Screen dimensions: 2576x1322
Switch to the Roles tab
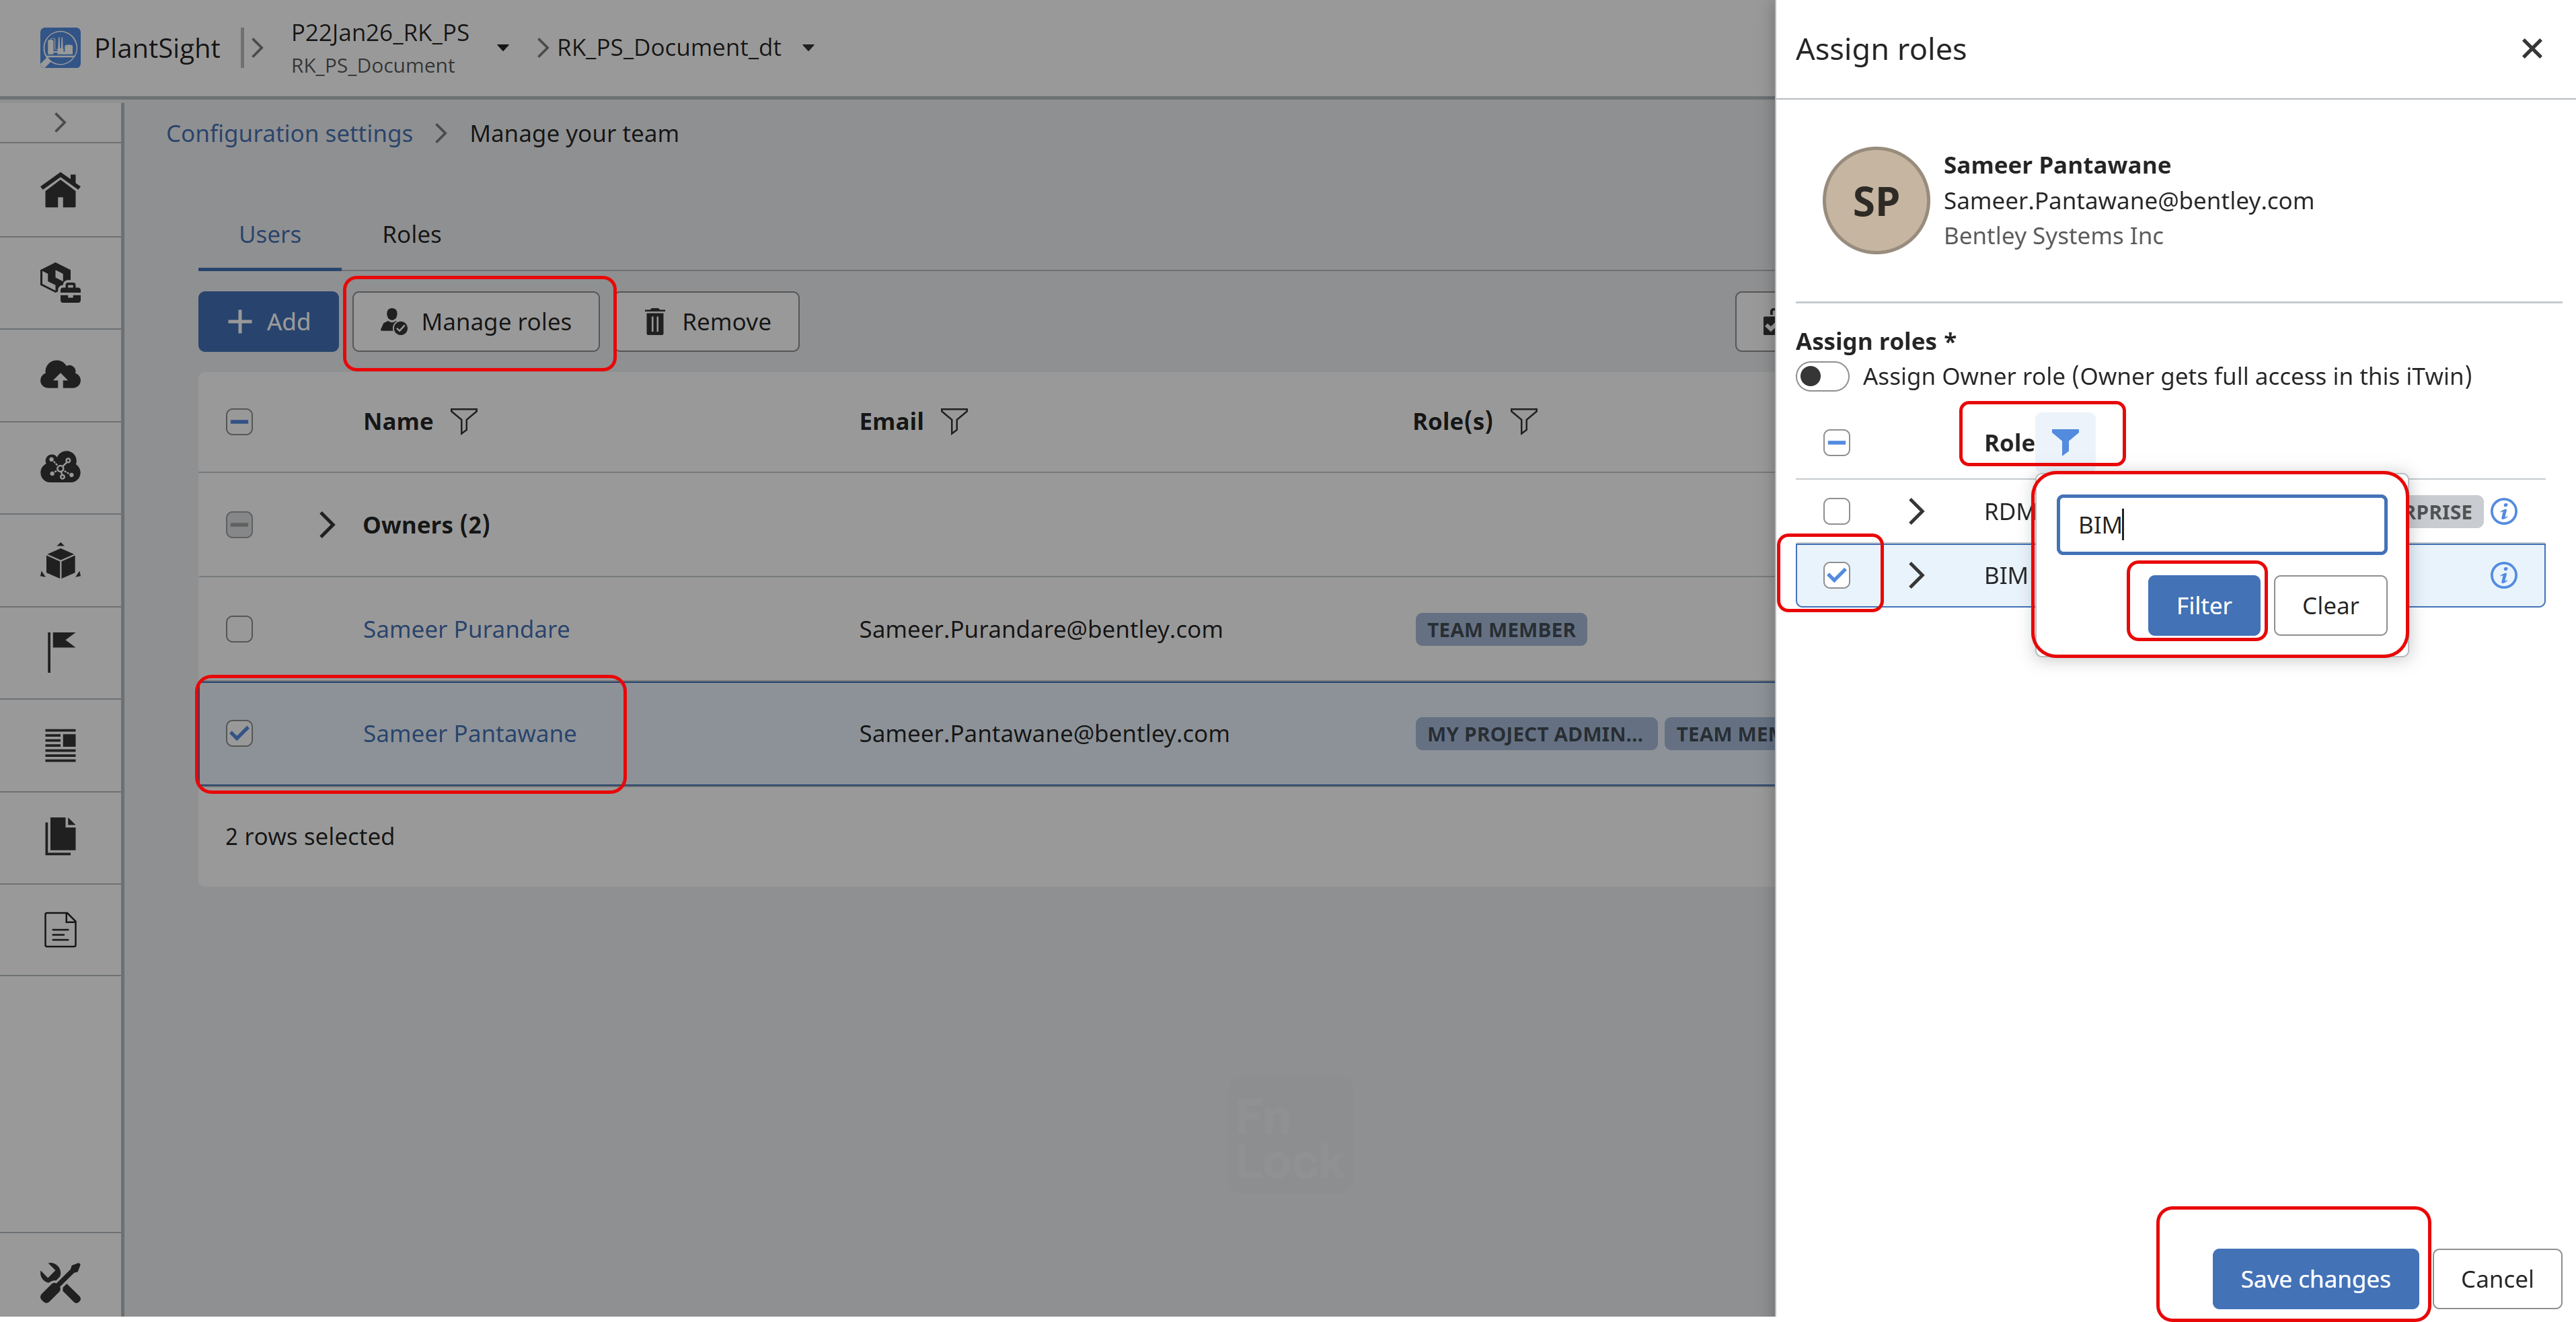[411, 234]
